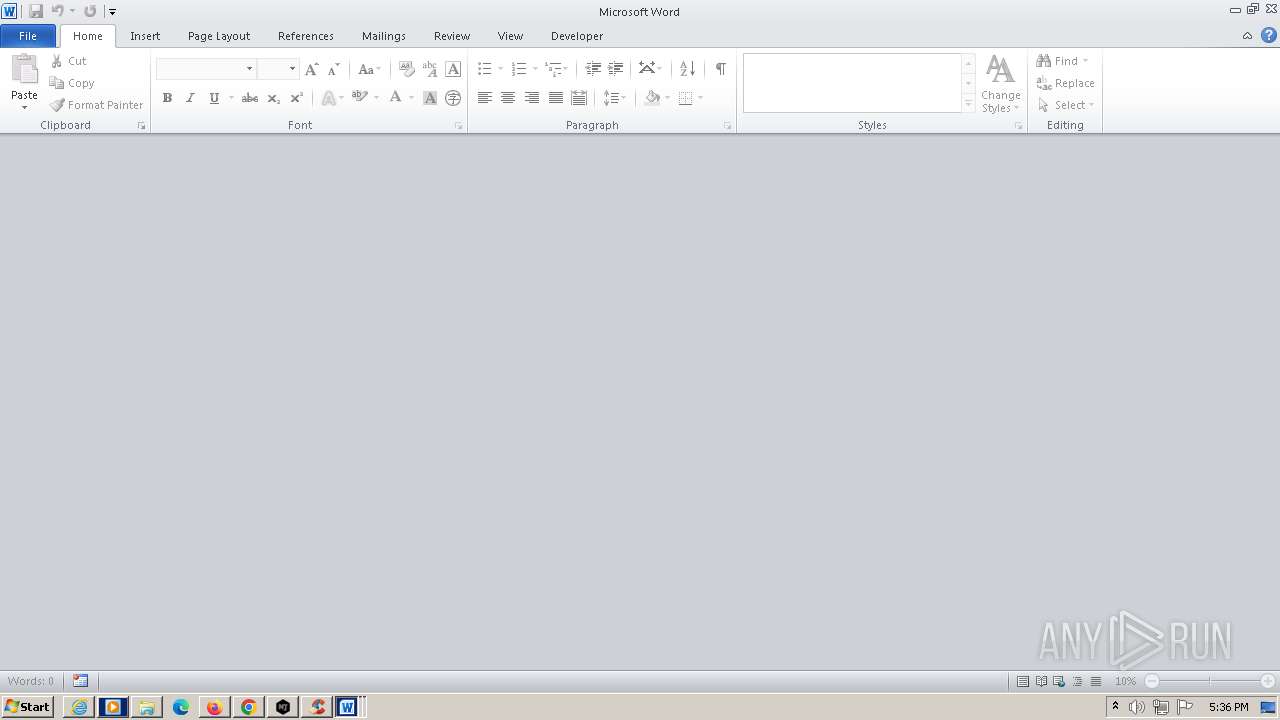1280x720 pixels.
Task: Click the Text Effects icon
Action: tap(328, 98)
